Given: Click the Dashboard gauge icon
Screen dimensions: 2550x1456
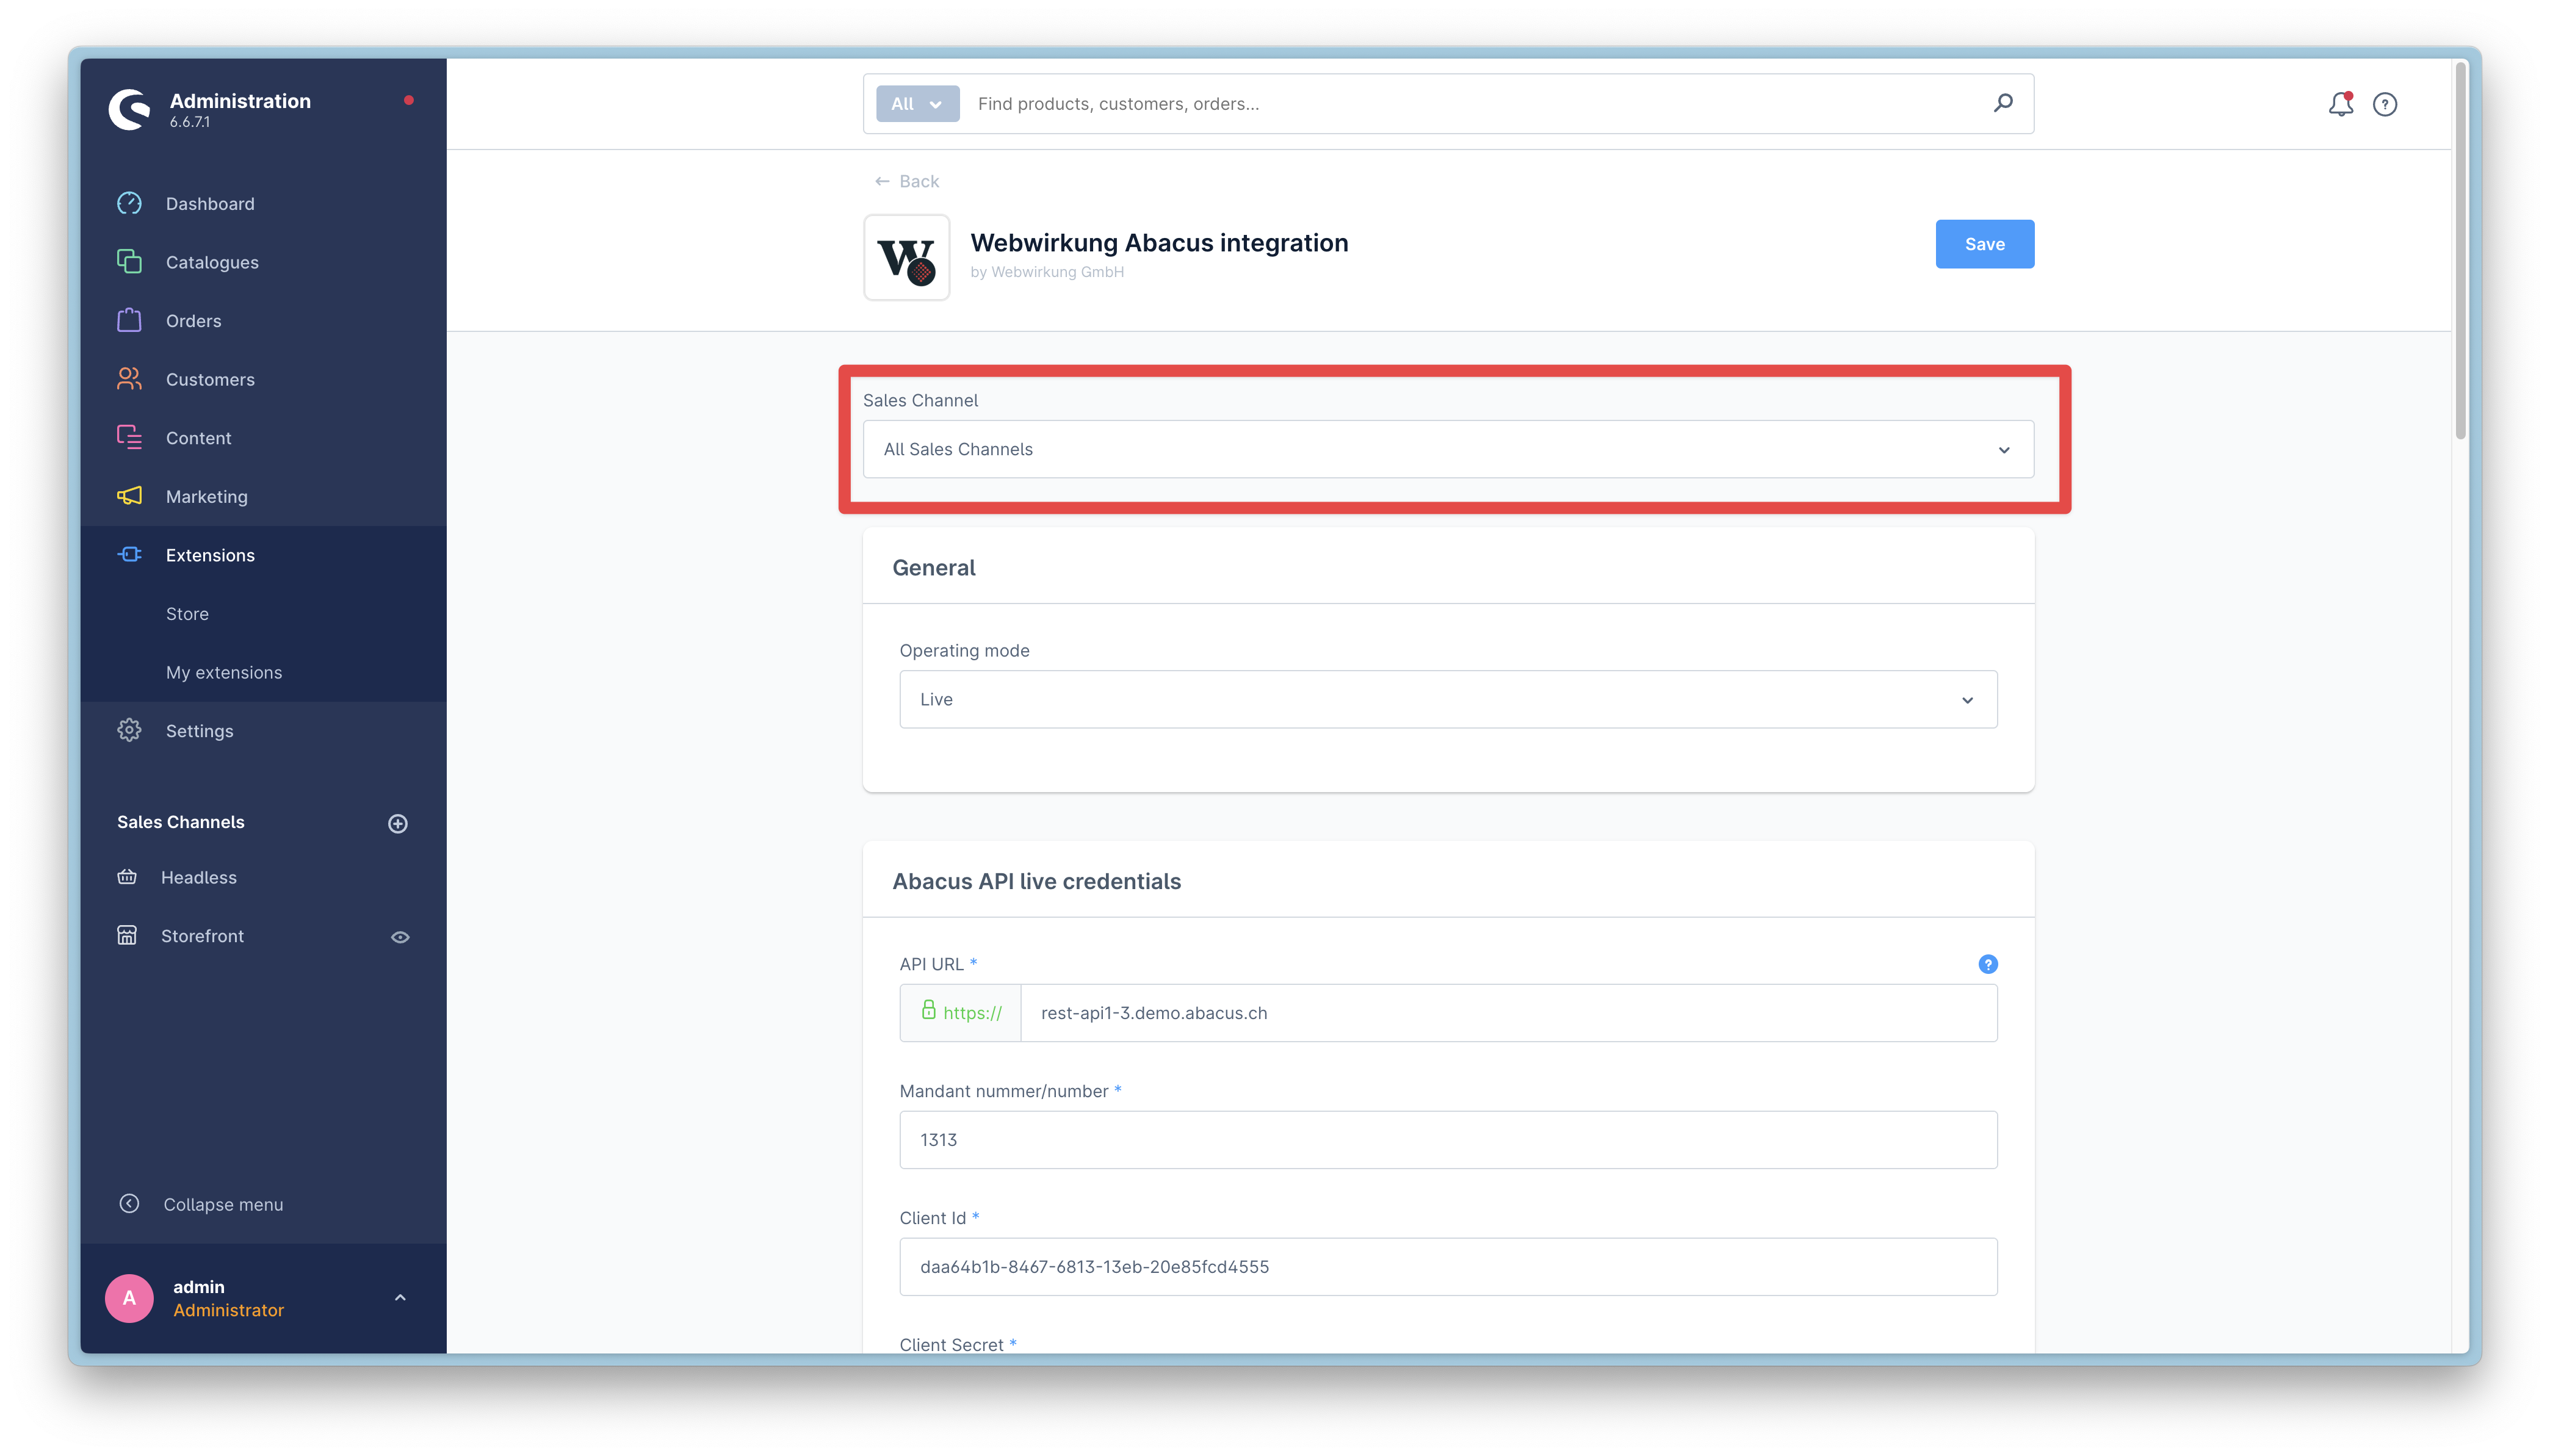Looking at the screenshot, I should [x=129, y=203].
